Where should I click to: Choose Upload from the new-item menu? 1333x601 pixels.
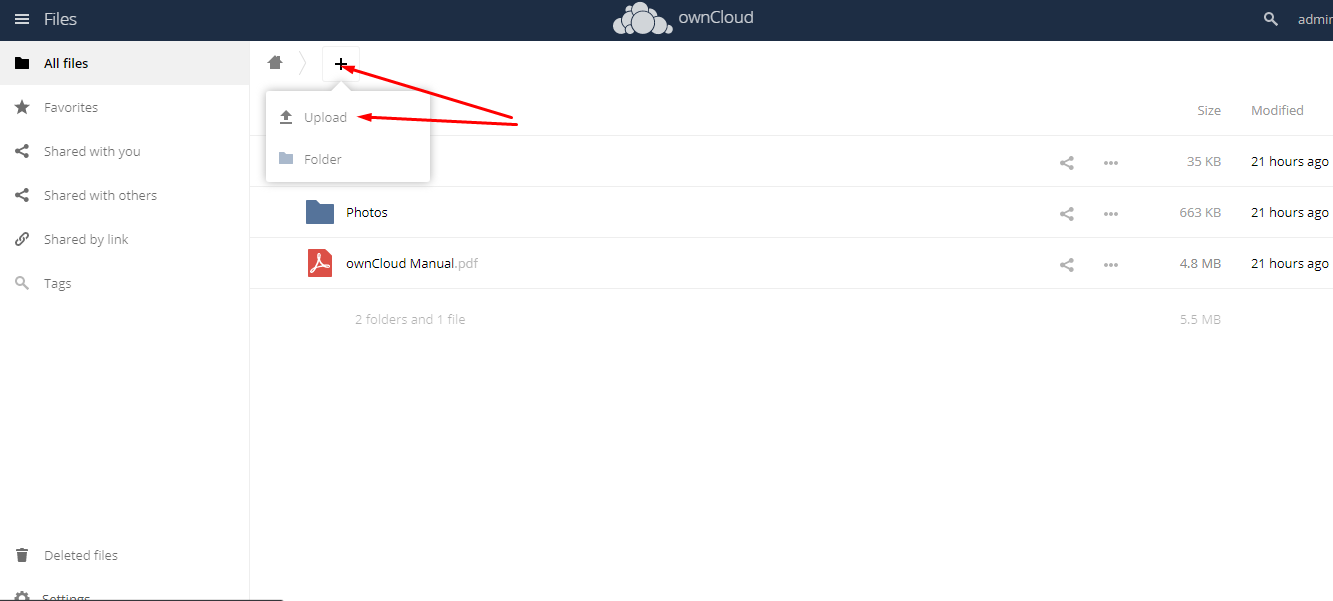[x=325, y=116]
